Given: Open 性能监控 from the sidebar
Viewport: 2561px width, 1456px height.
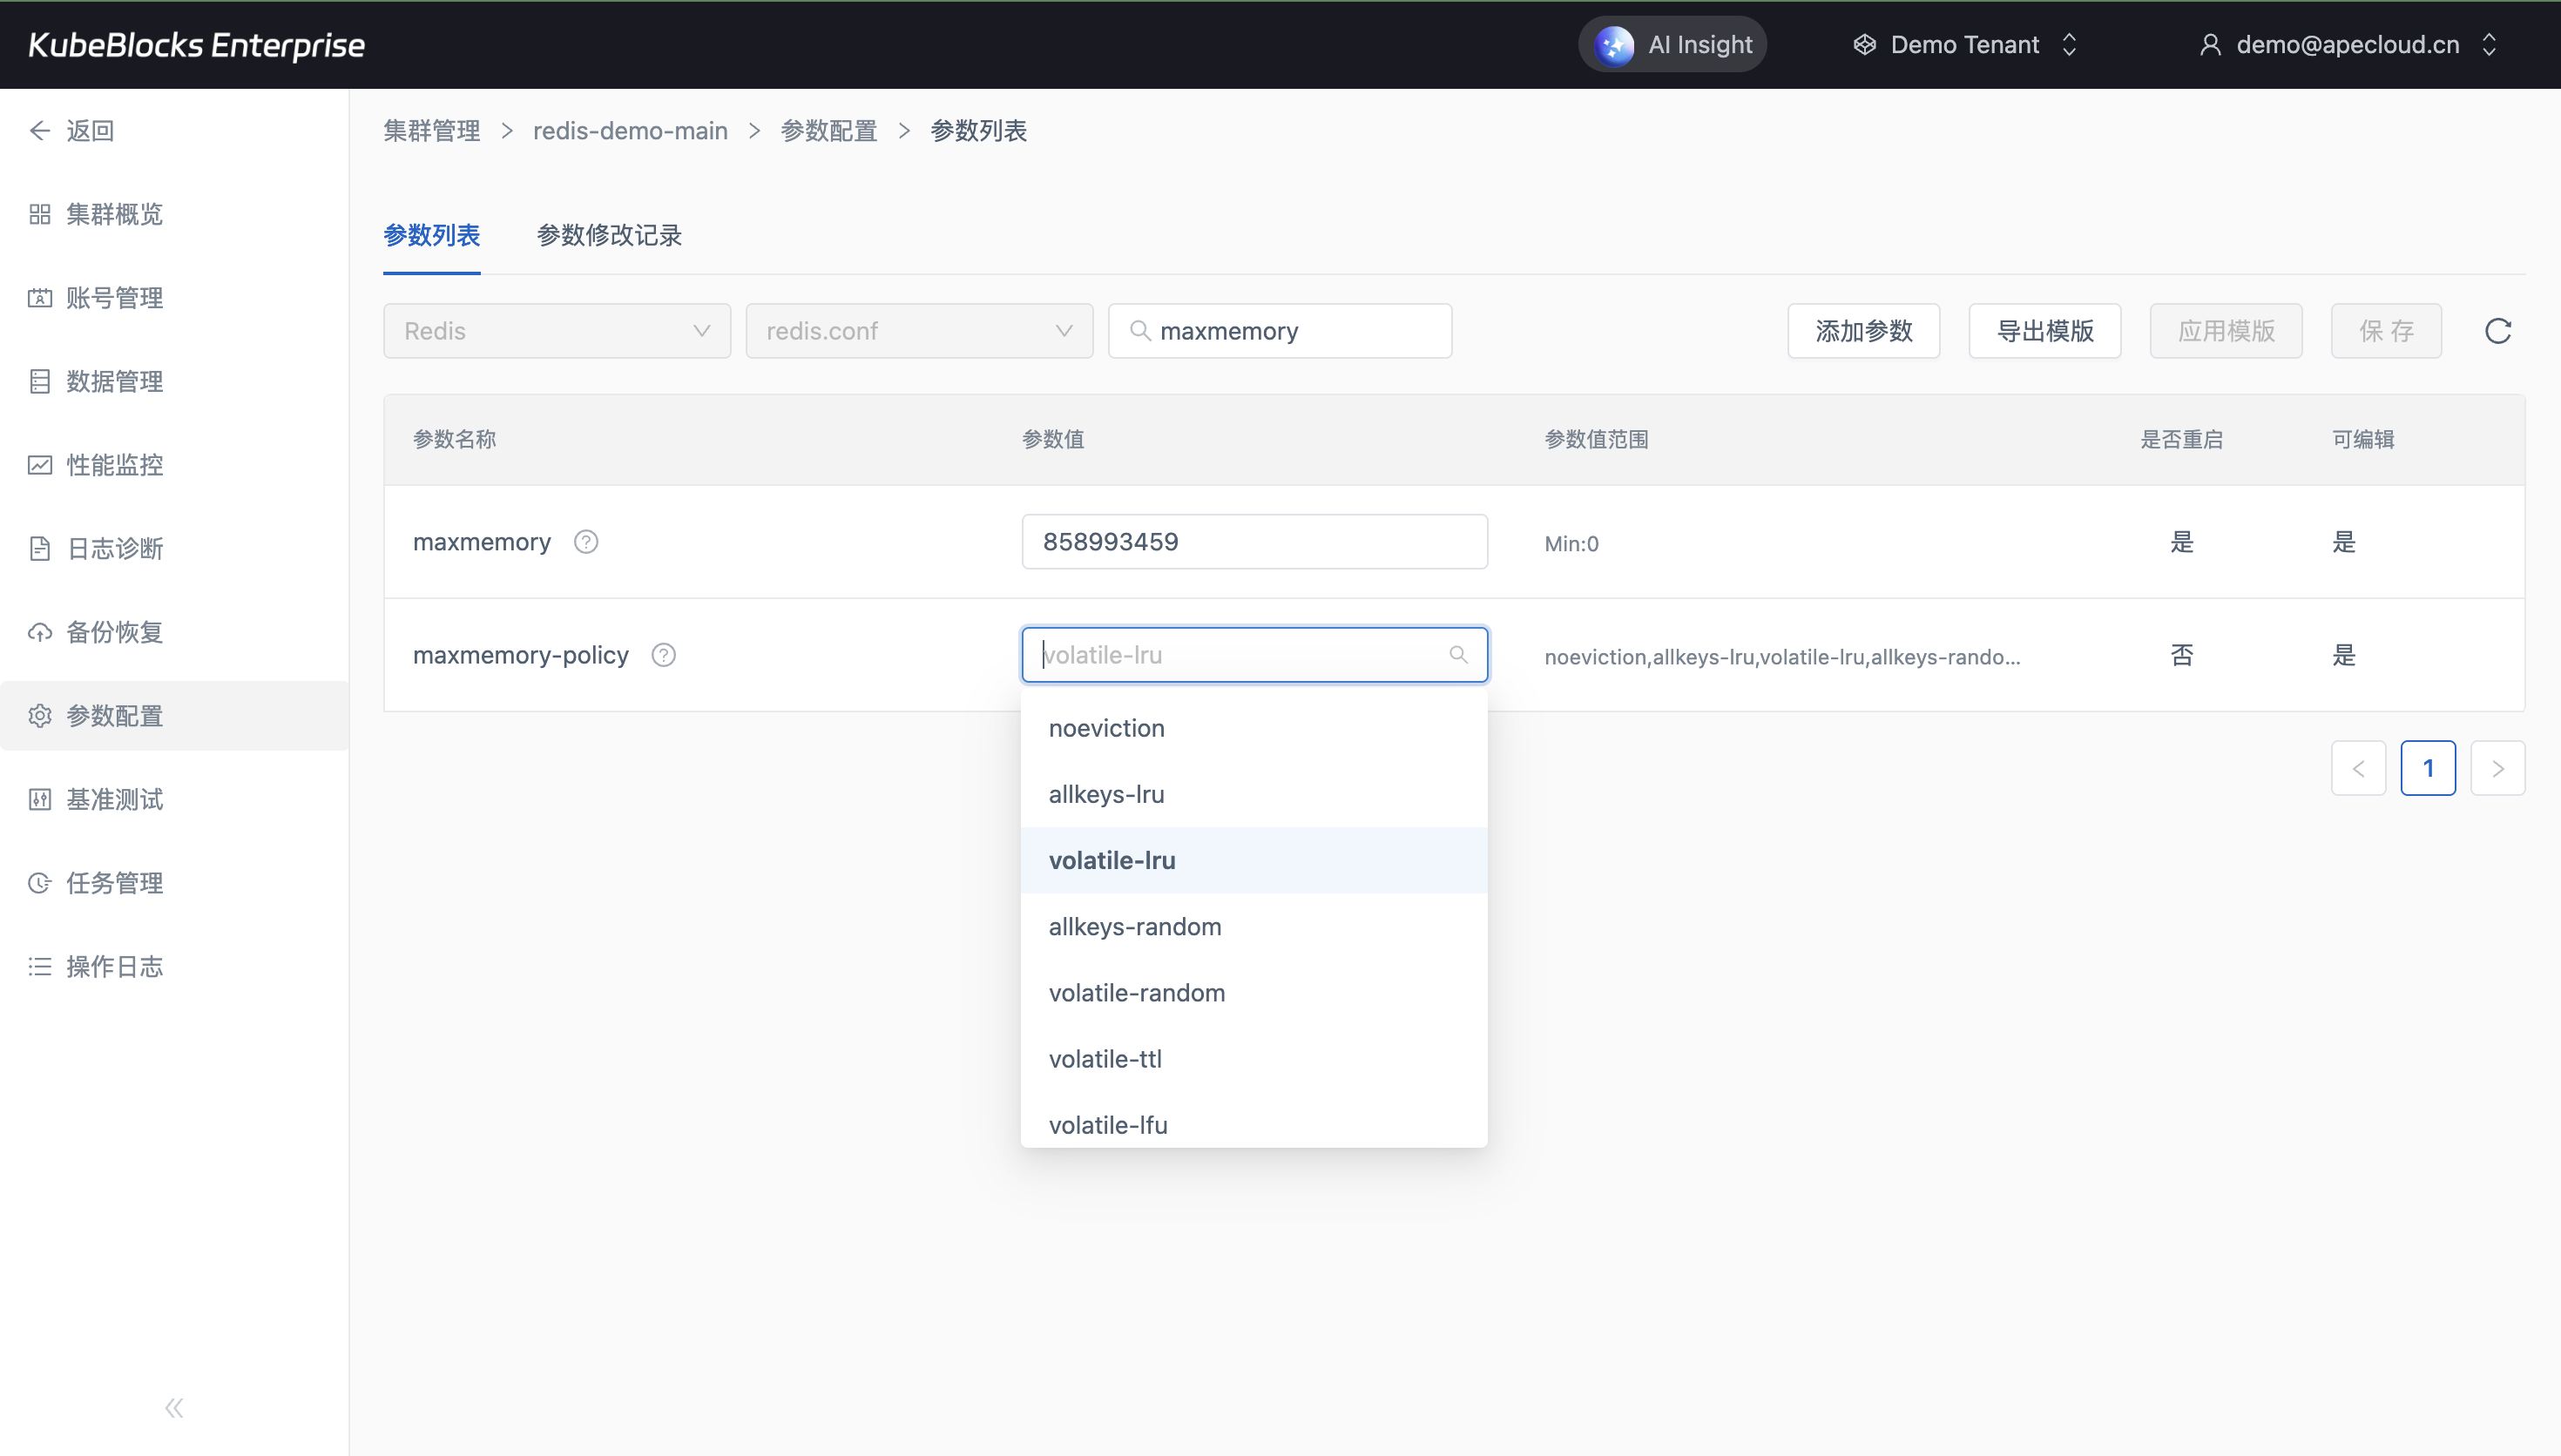Looking at the screenshot, I should click(114, 465).
